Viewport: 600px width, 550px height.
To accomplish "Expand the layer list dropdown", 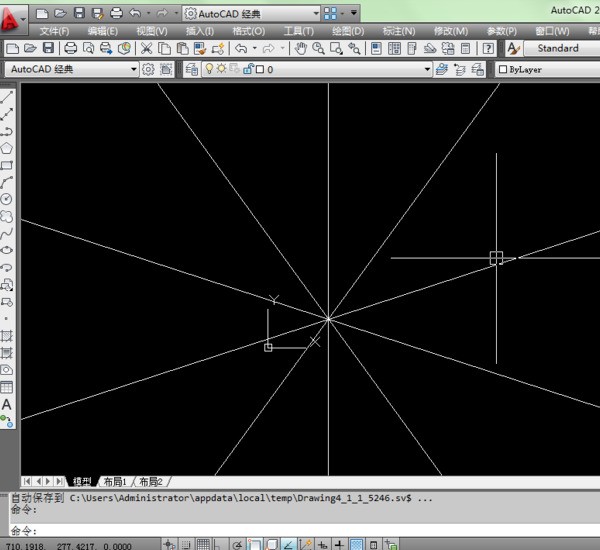I will tap(426, 69).
